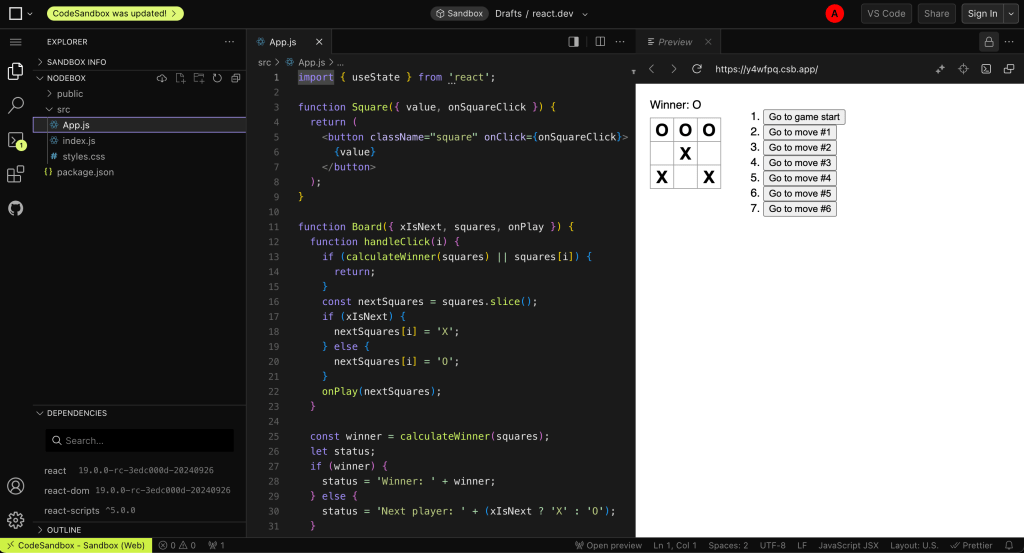1024x553 pixels.
Task: Go back in preview browser
Action: click(652, 69)
